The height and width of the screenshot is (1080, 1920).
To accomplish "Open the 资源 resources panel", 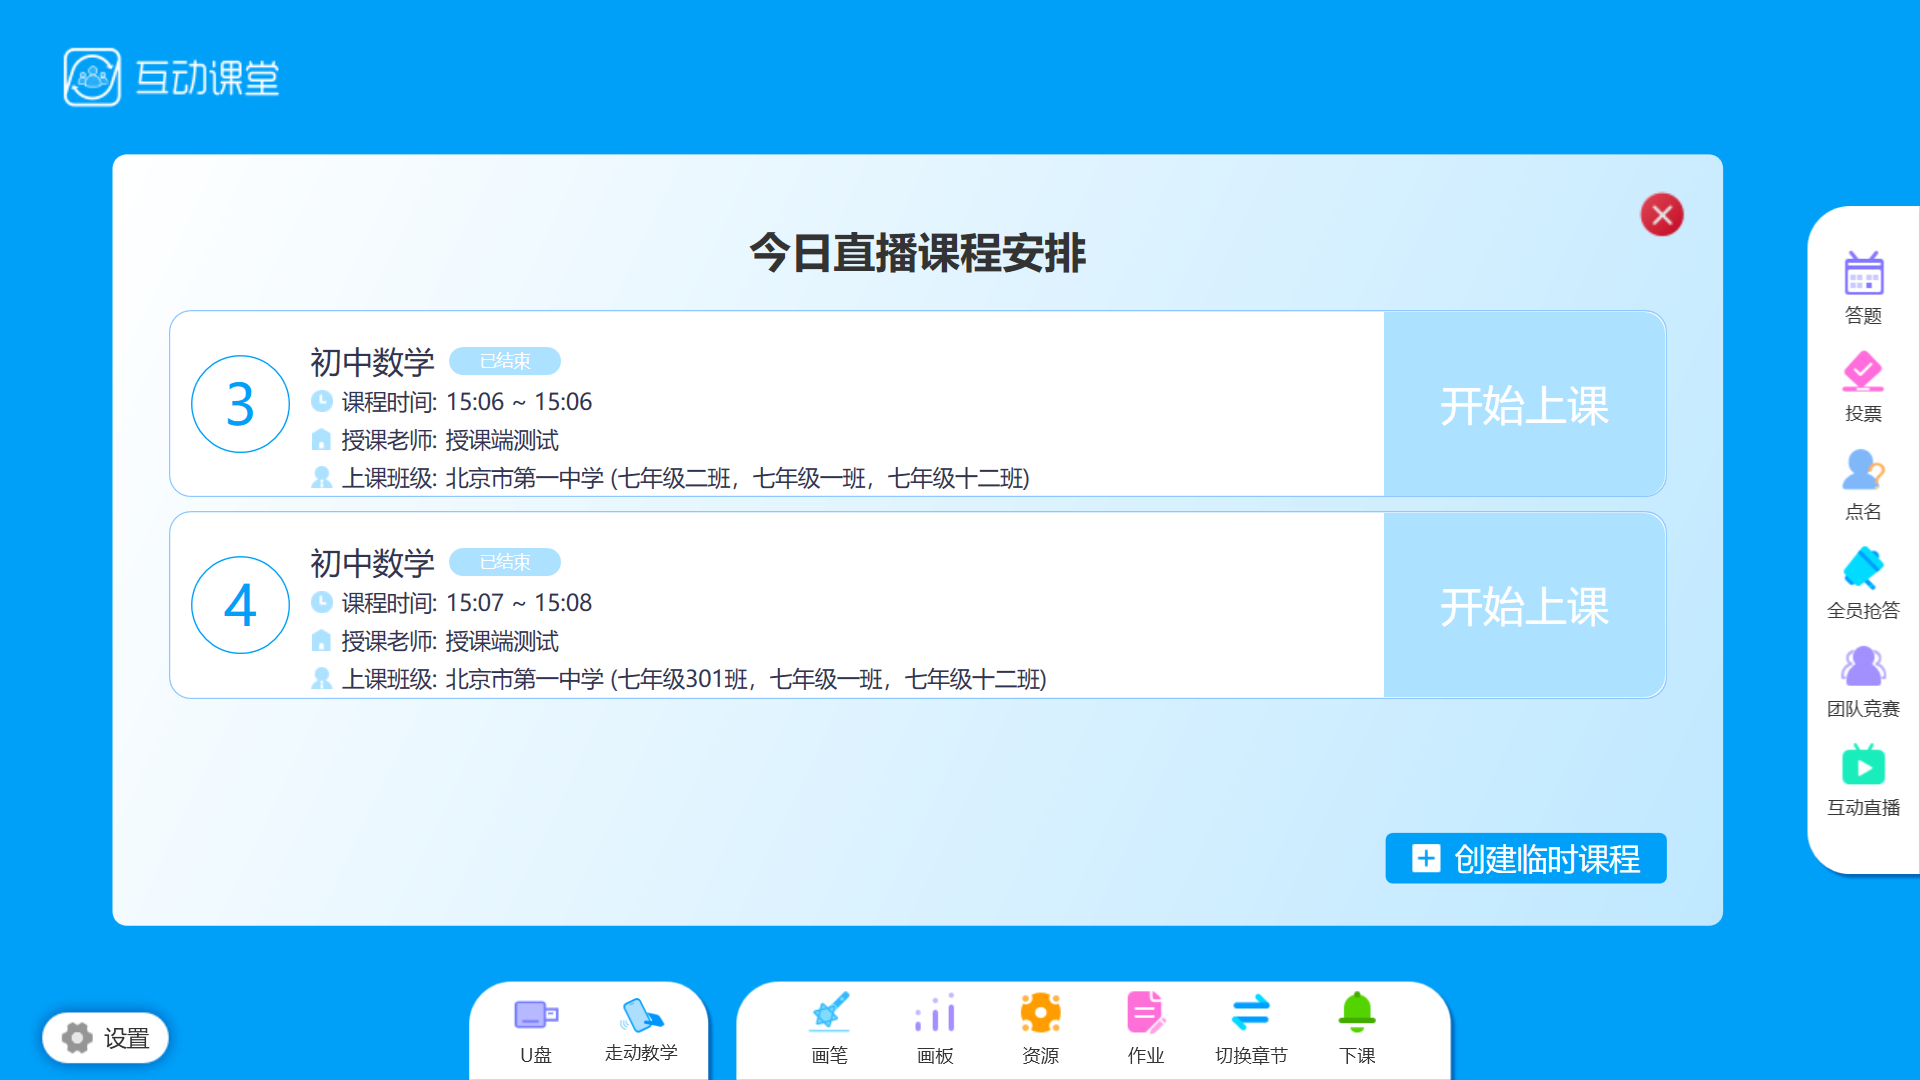I will (x=1040, y=1029).
